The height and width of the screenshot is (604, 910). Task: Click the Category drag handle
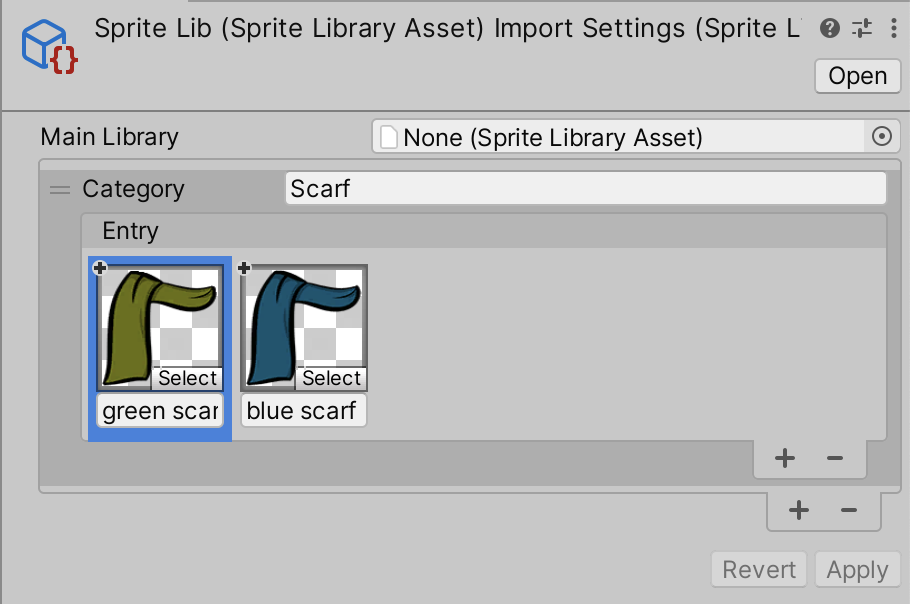tap(61, 189)
